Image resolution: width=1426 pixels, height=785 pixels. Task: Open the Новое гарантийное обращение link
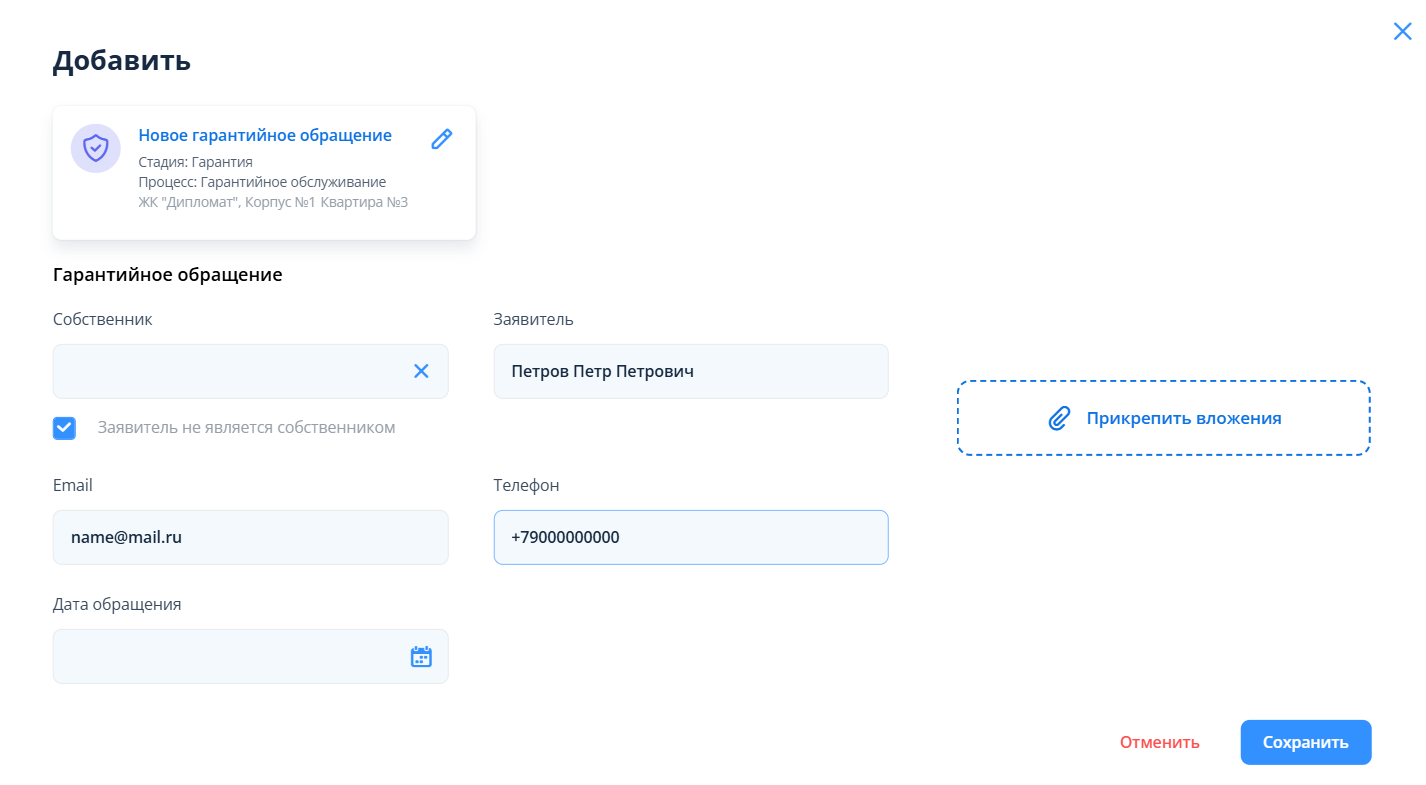point(265,135)
